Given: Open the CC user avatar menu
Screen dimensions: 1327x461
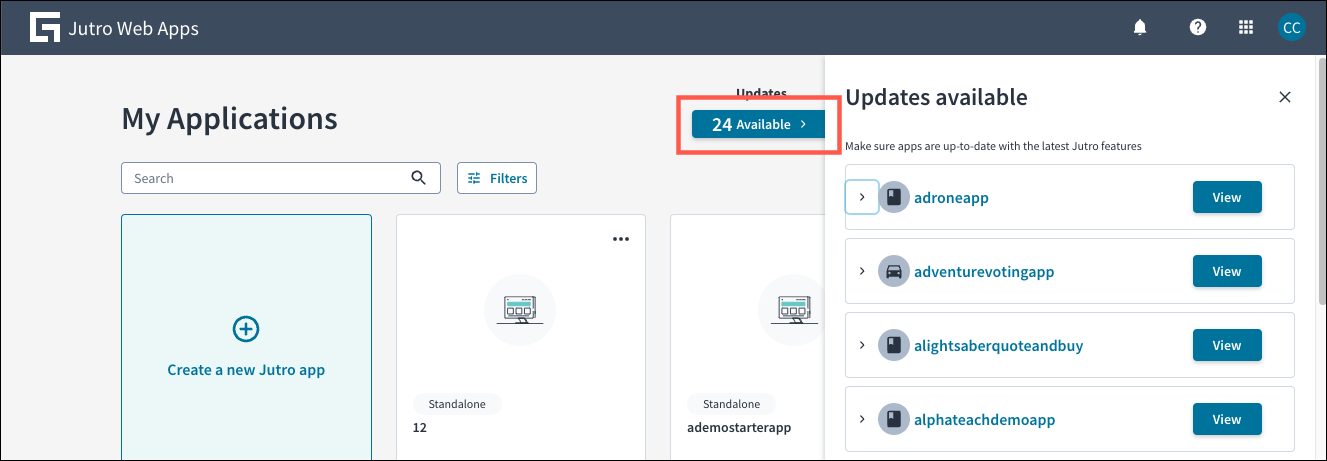Looking at the screenshot, I should [x=1292, y=27].
